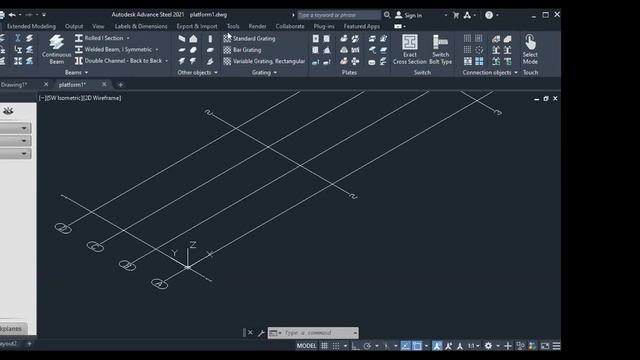640x360 pixels.
Task: Choose the Double Channel Back to Back icon
Action: tap(79, 61)
